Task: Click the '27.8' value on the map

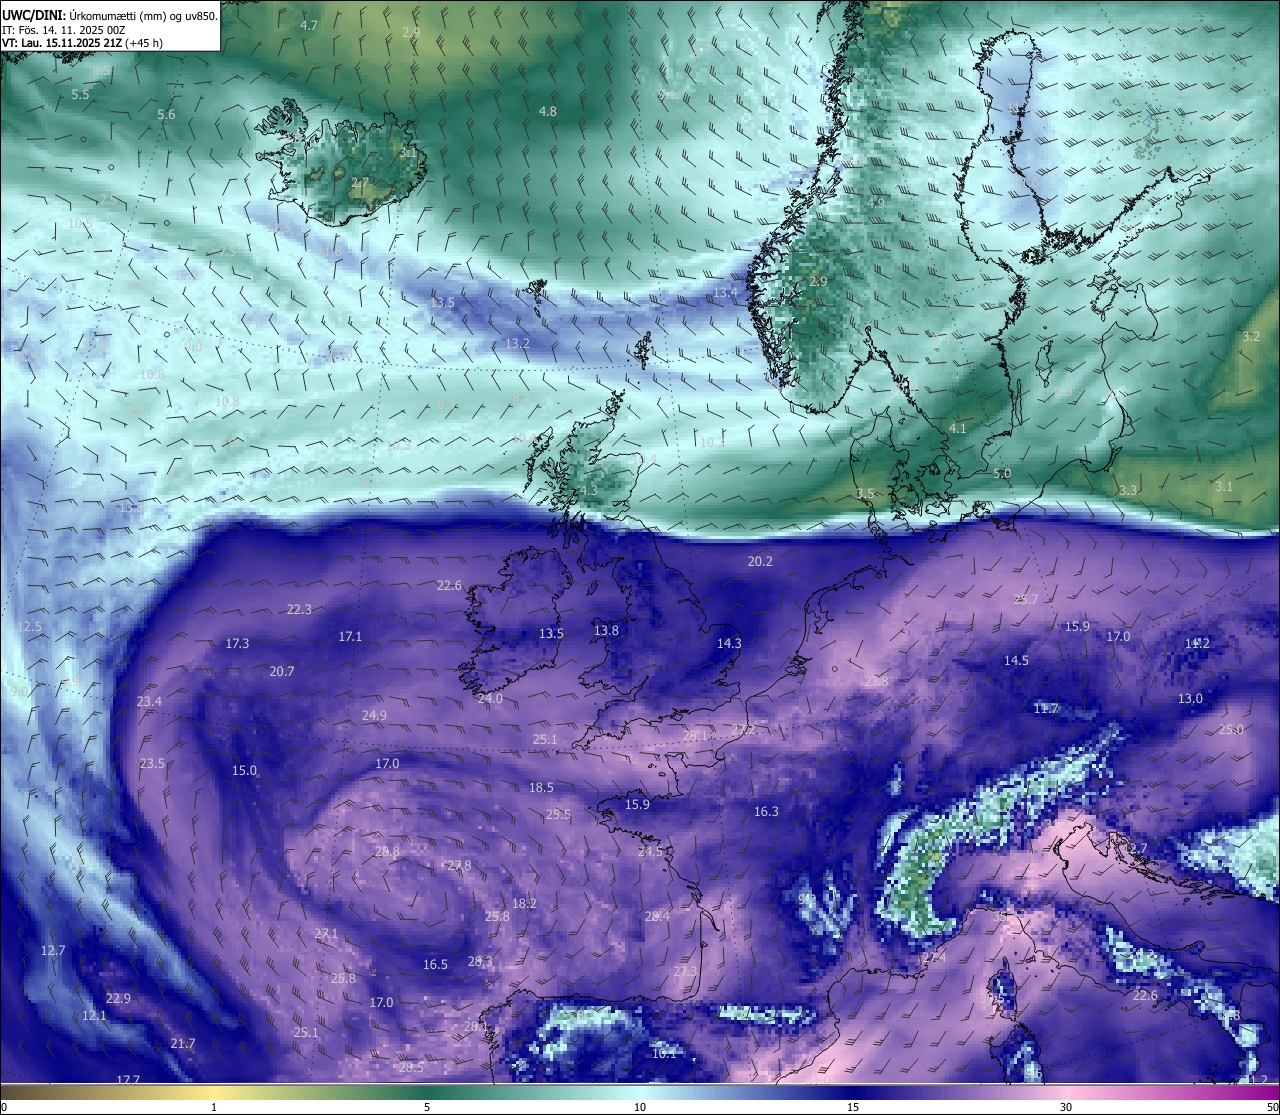Action: [459, 866]
